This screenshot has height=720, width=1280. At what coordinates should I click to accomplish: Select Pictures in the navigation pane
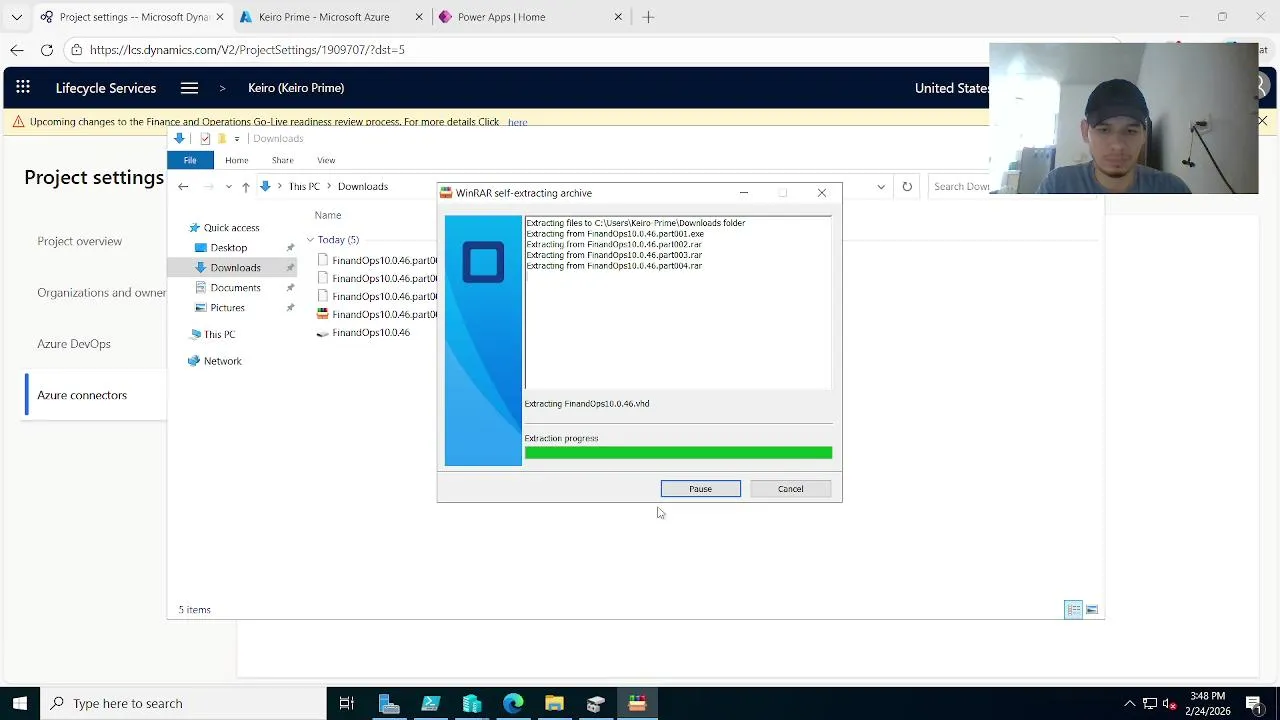pos(227,308)
